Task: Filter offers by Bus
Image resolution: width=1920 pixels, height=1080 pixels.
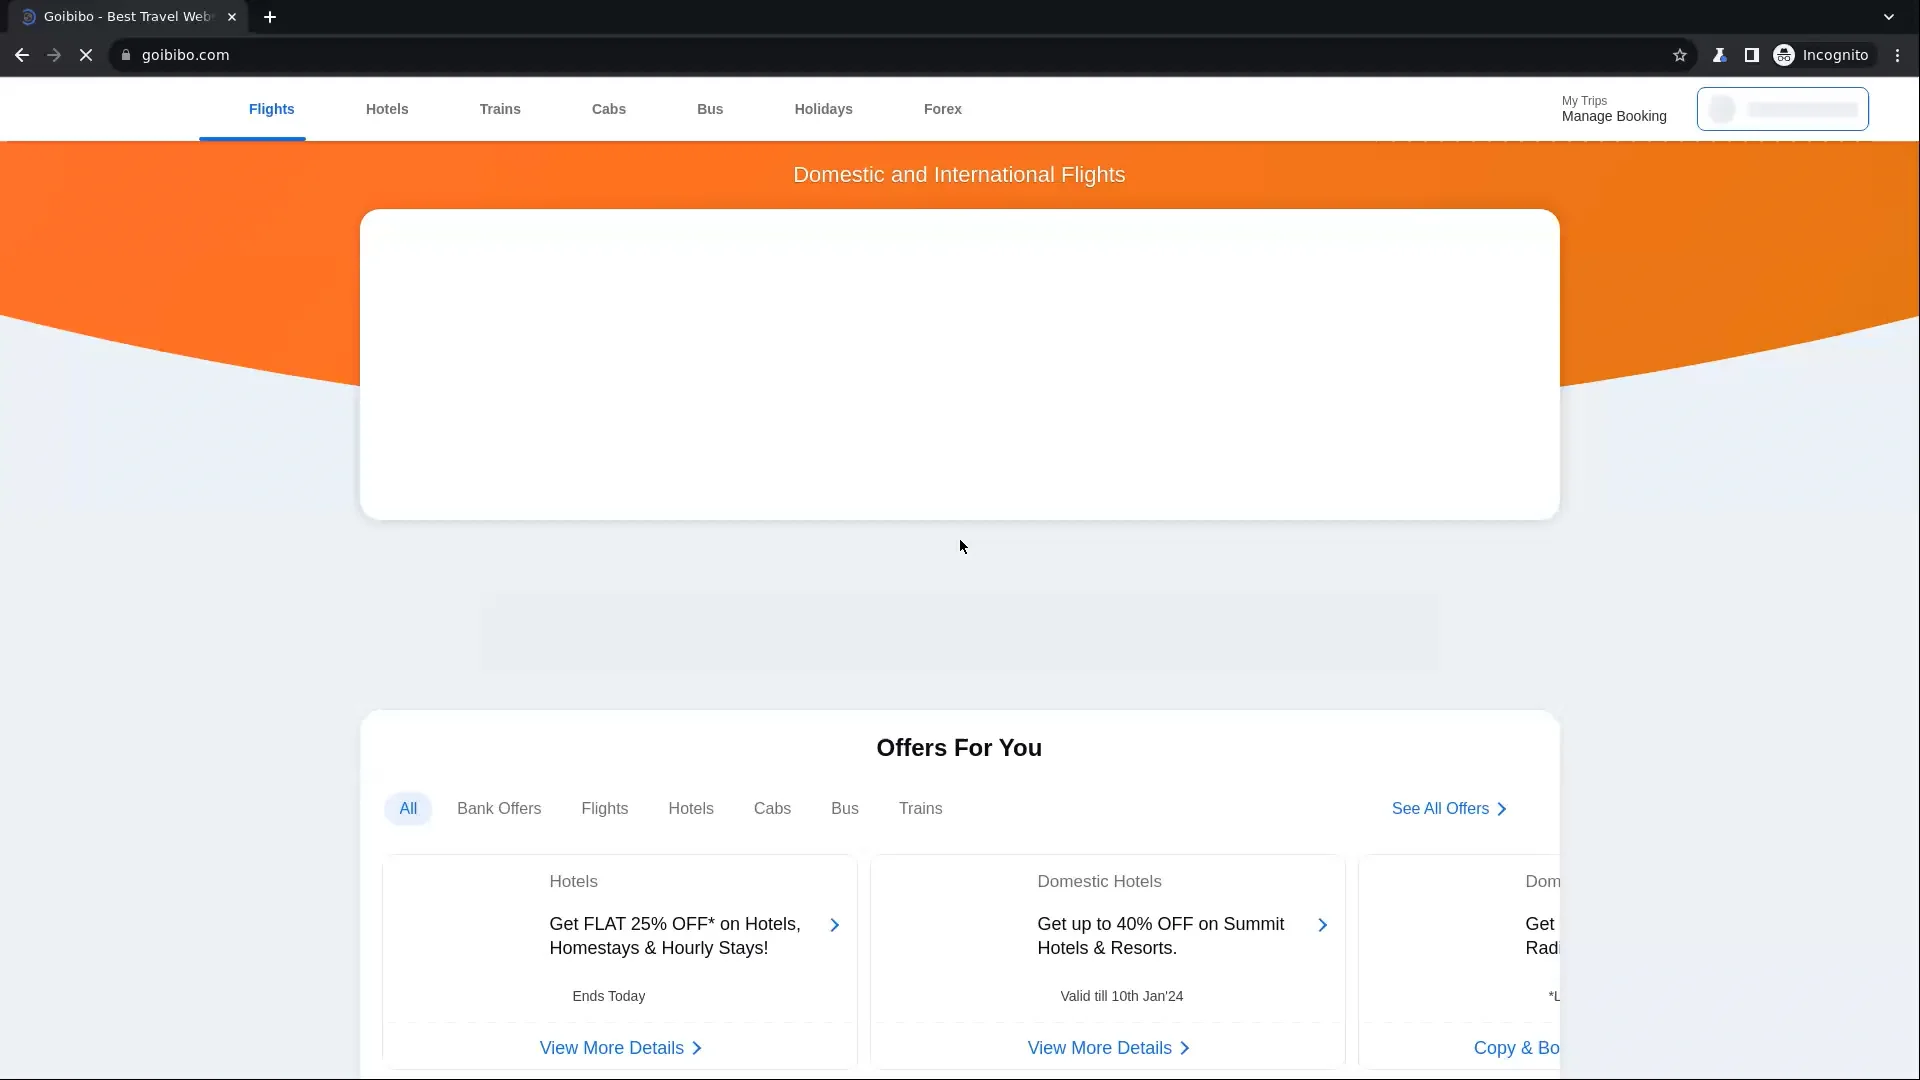Action: (x=845, y=808)
